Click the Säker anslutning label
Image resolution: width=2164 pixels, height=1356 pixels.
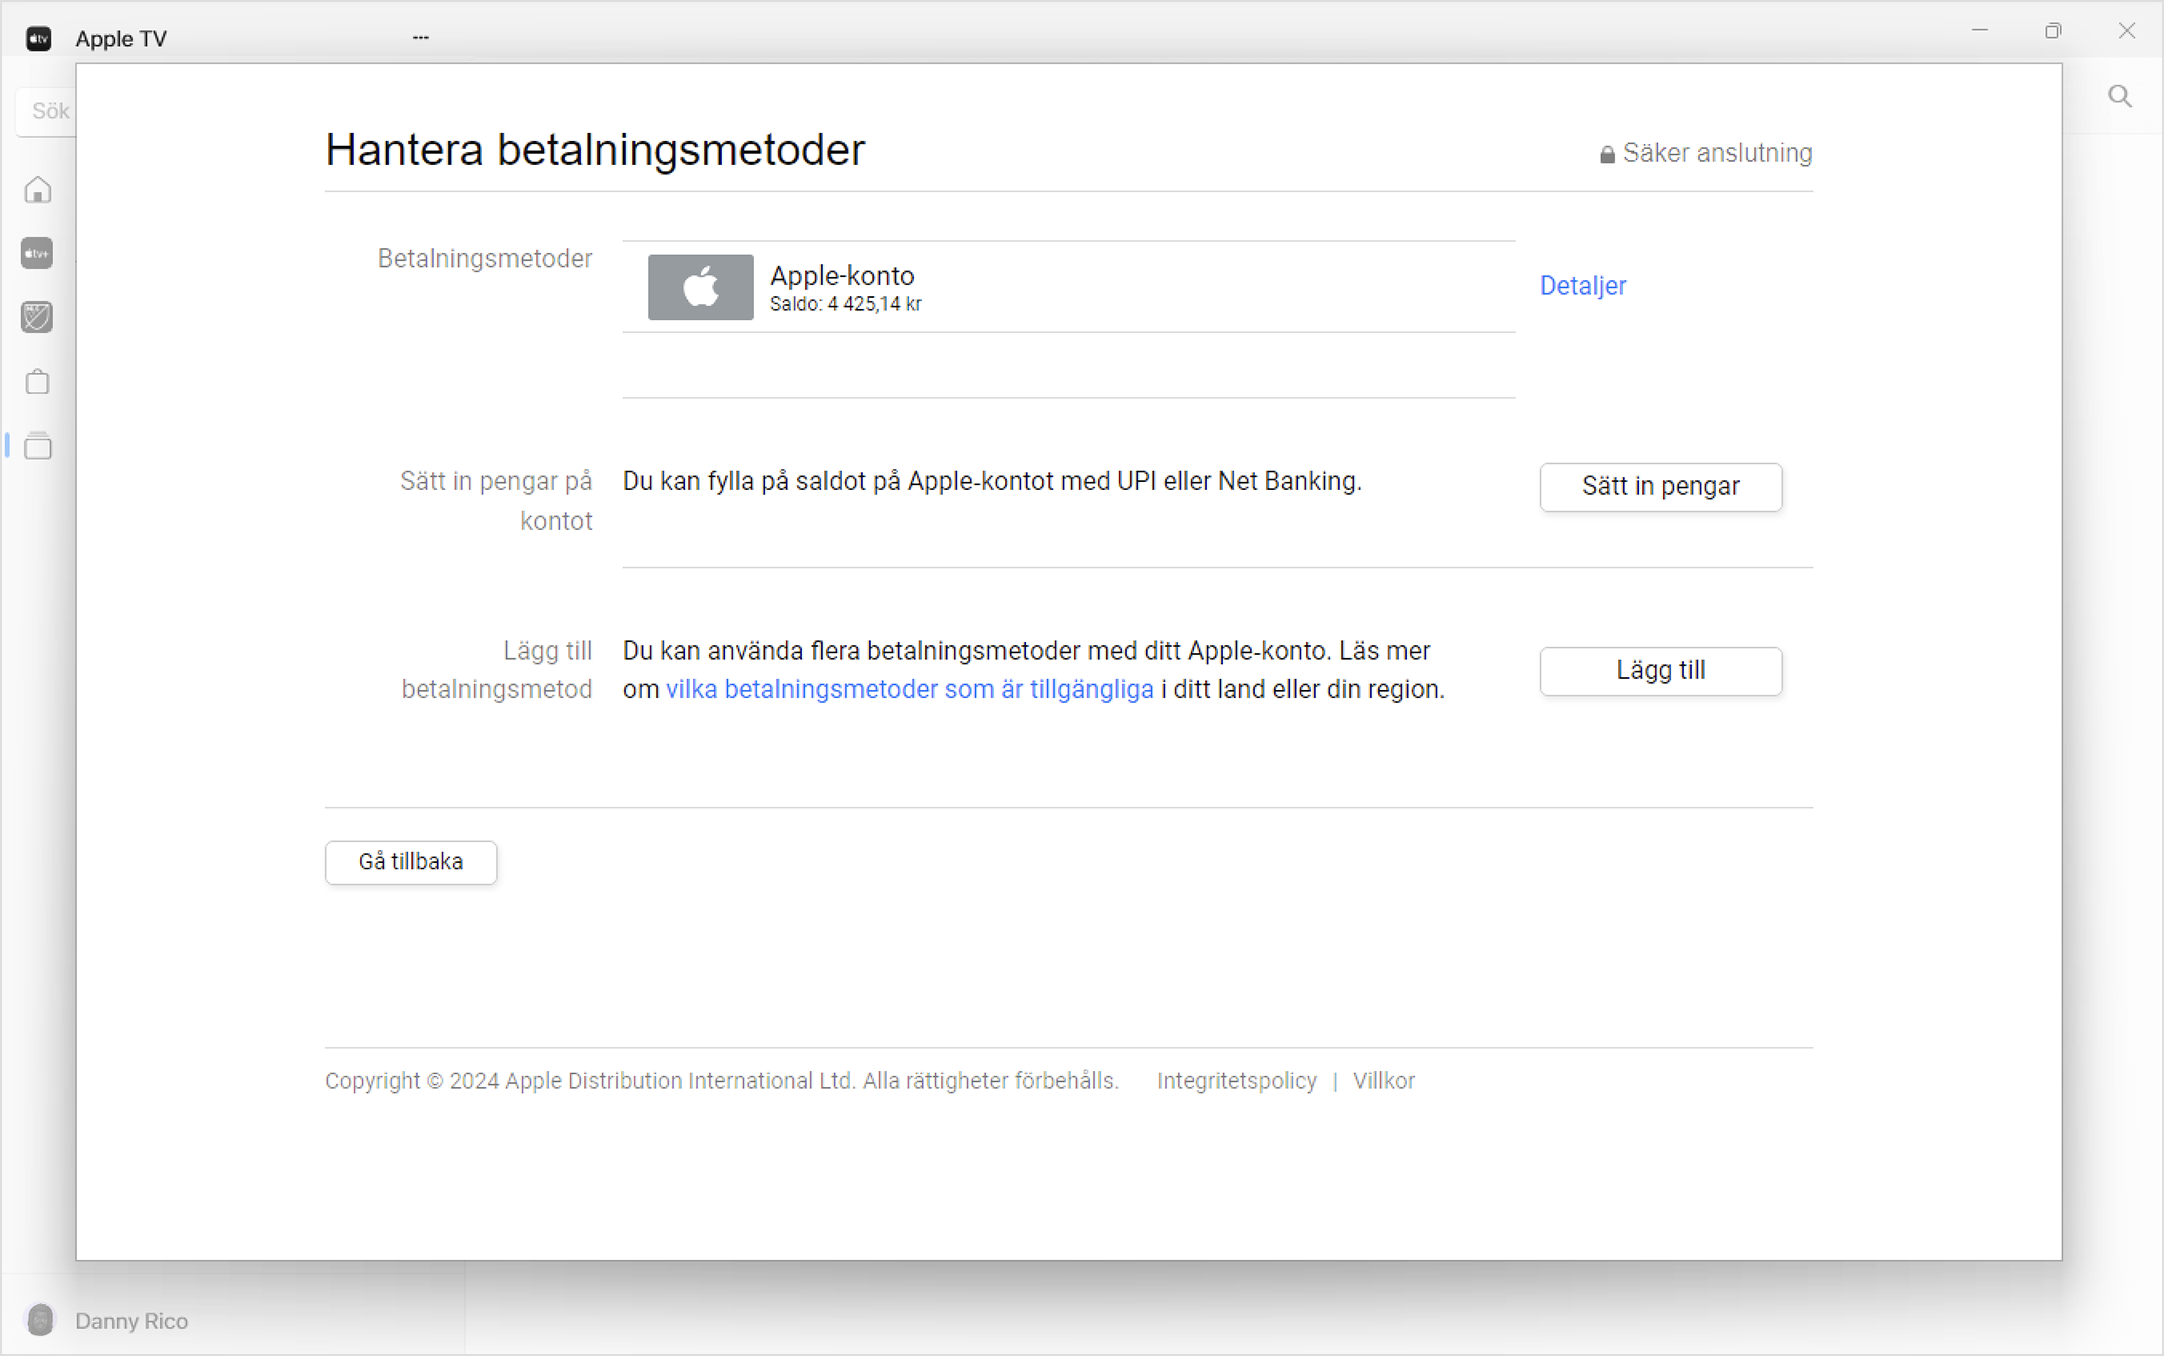[x=1717, y=153]
